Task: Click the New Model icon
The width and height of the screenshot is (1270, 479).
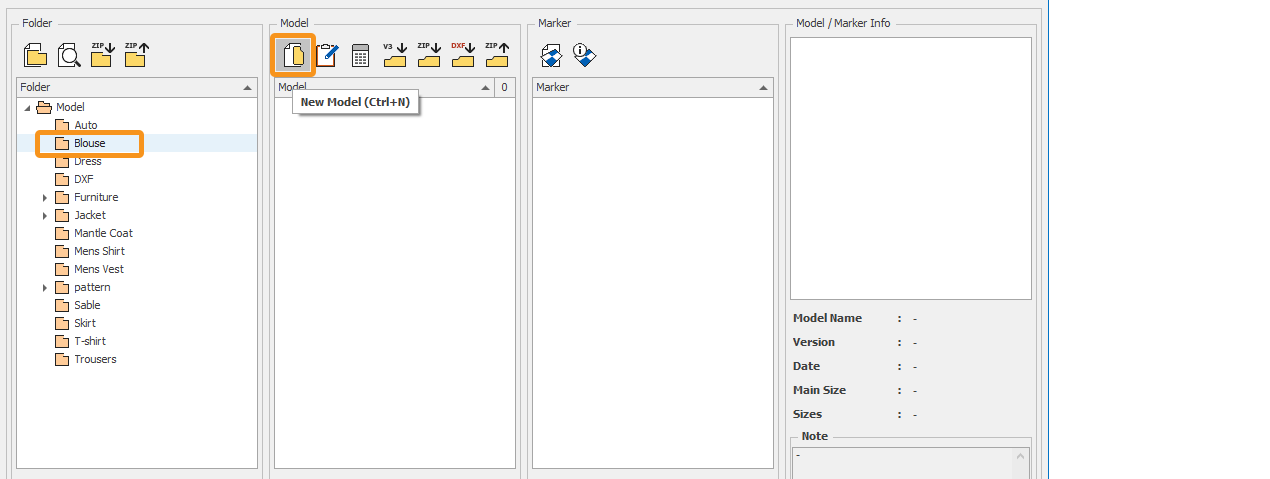Action: point(294,56)
